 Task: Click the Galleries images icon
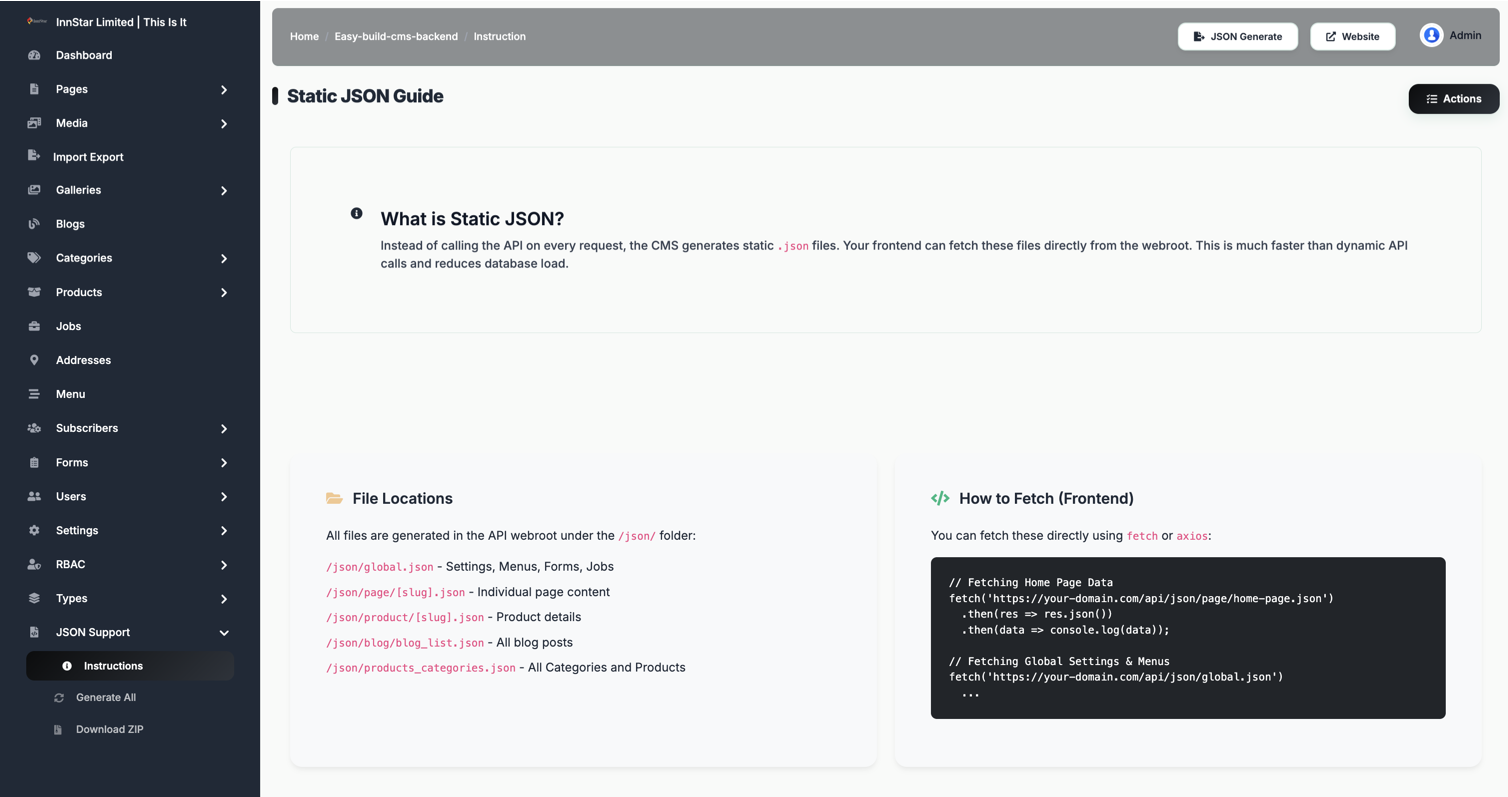[x=34, y=190]
